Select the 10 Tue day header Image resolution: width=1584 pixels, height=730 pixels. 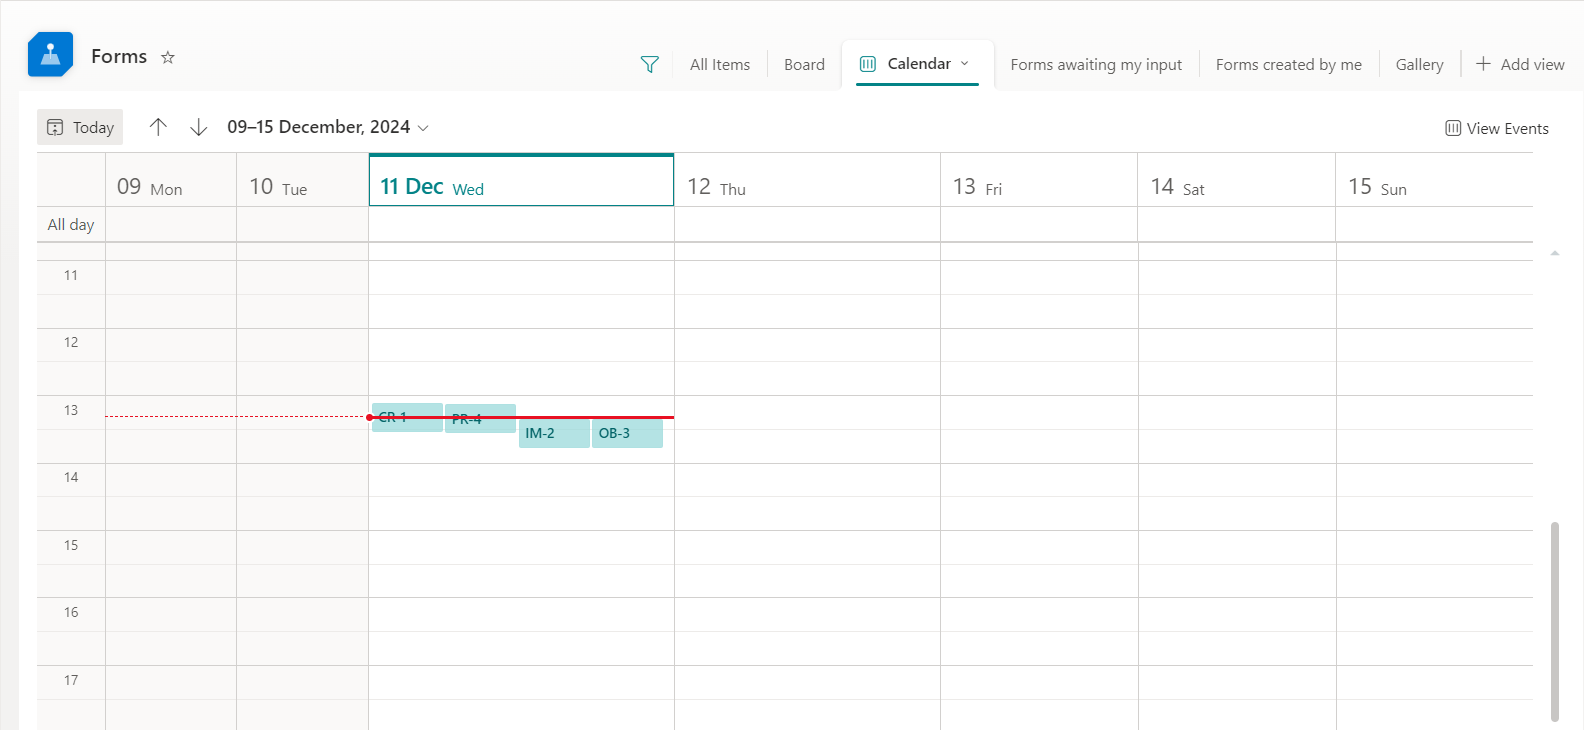[x=302, y=180]
